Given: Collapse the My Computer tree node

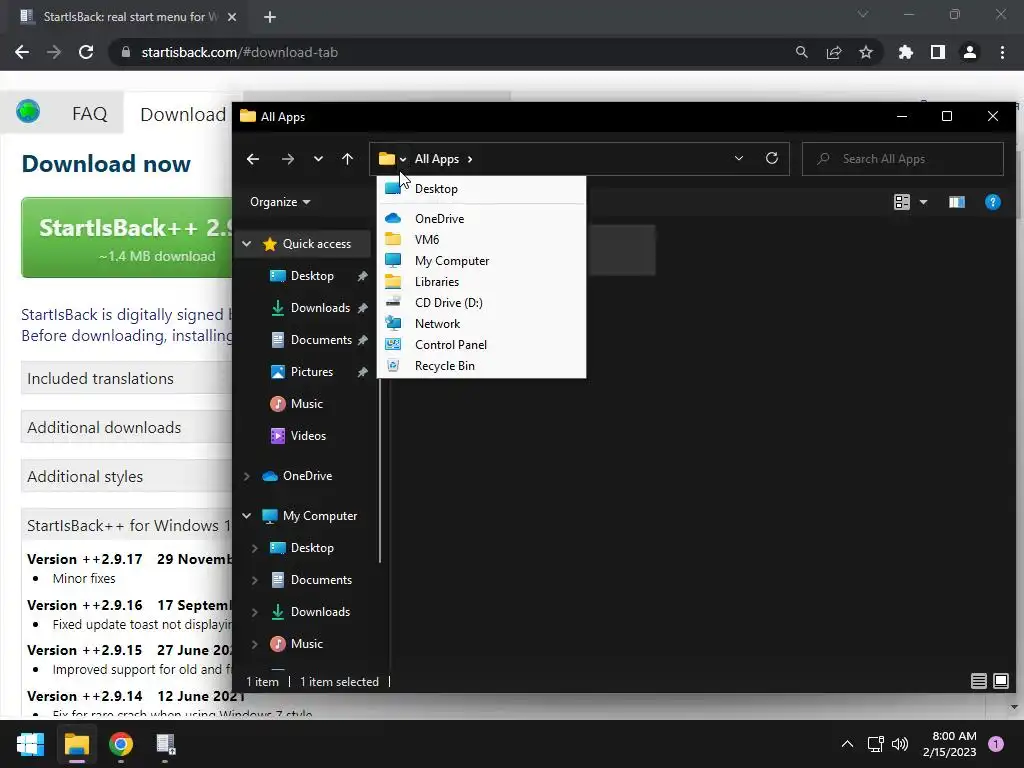Looking at the screenshot, I should [x=247, y=516].
